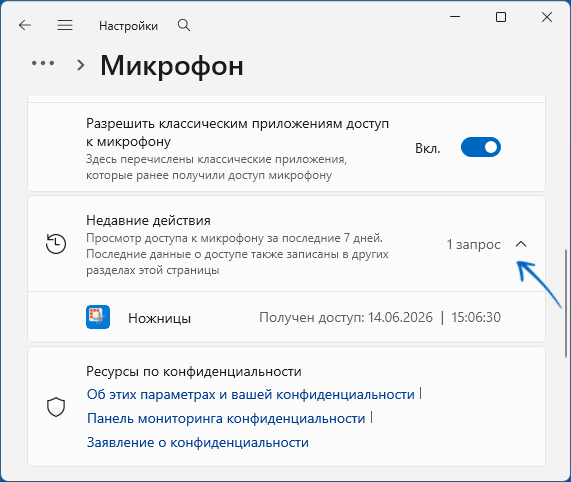Click the Настройки window title
Image resolution: width=571 pixels, height=482 pixels.
pos(129,26)
